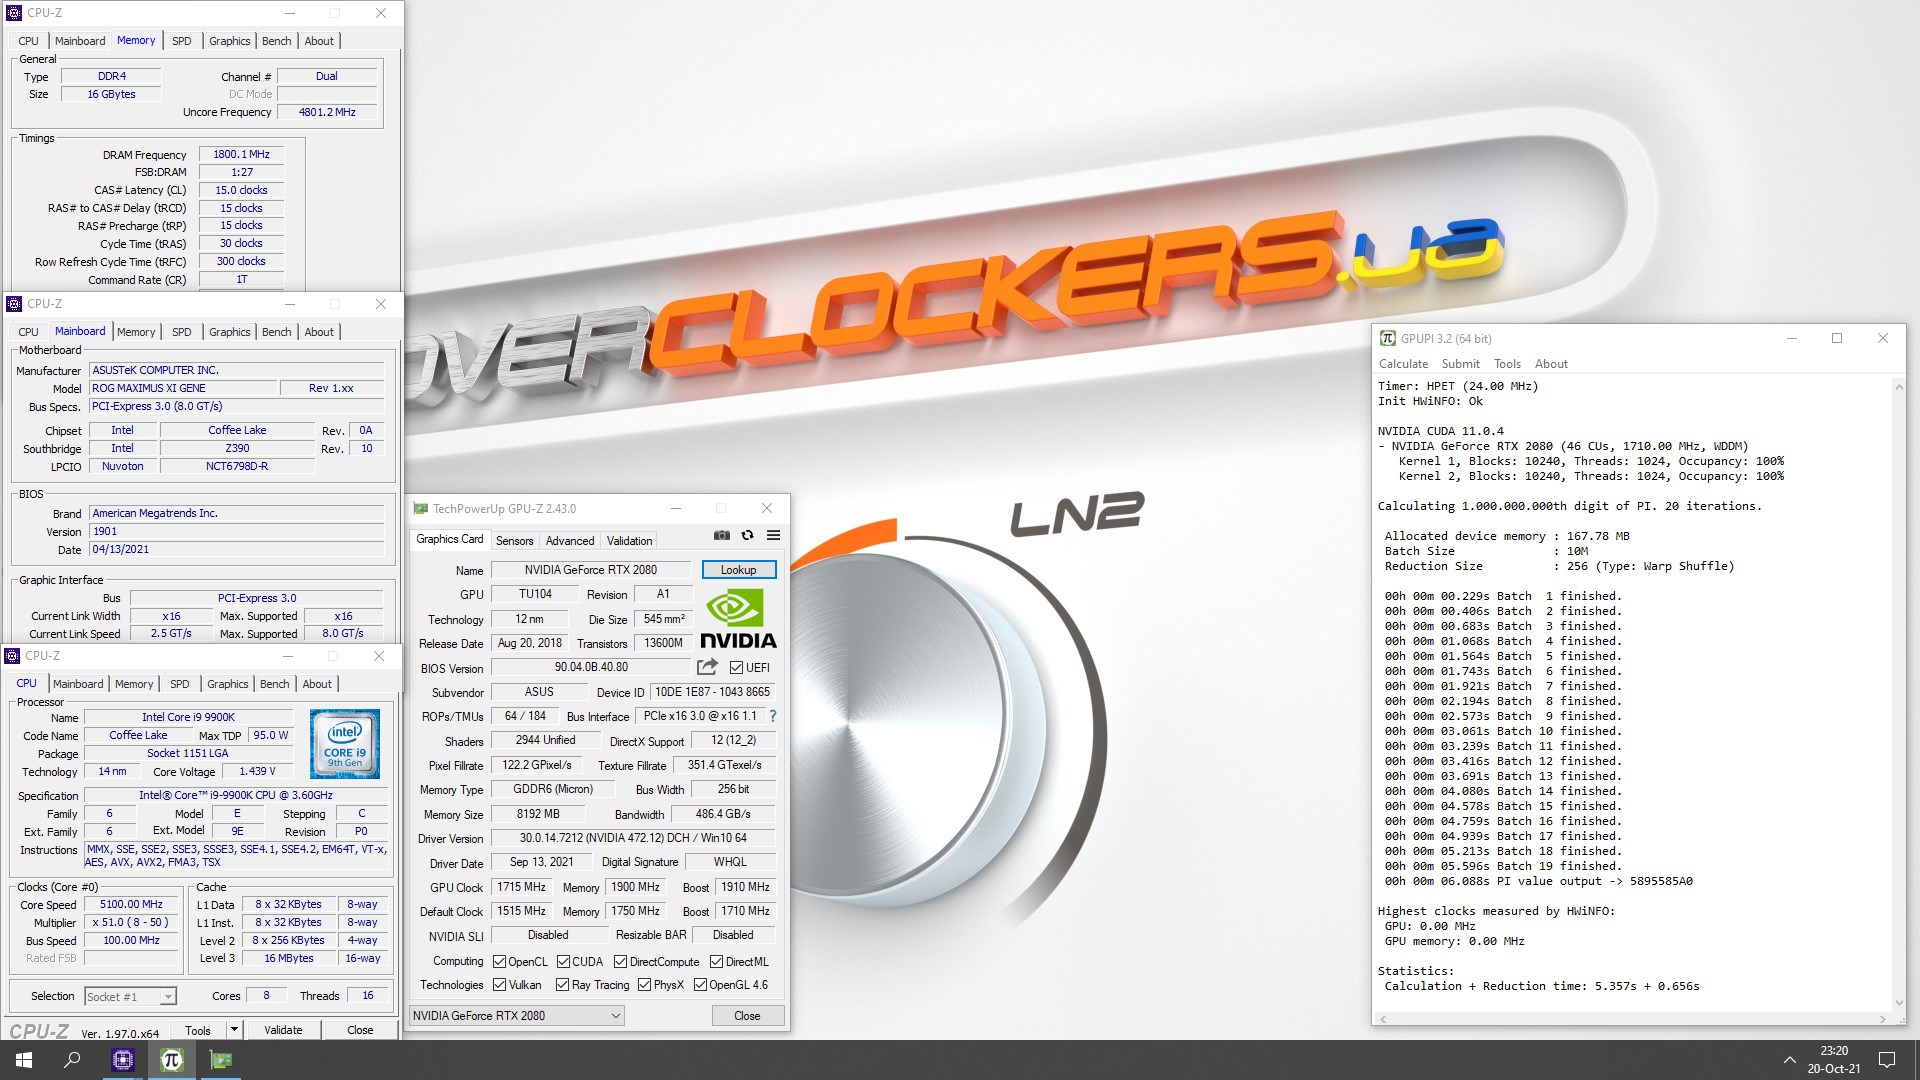Viewport: 1920px width, 1080px height.
Task: Click GPUPI horizontal scrollbar right arrow
Action: (1882, 1019)
